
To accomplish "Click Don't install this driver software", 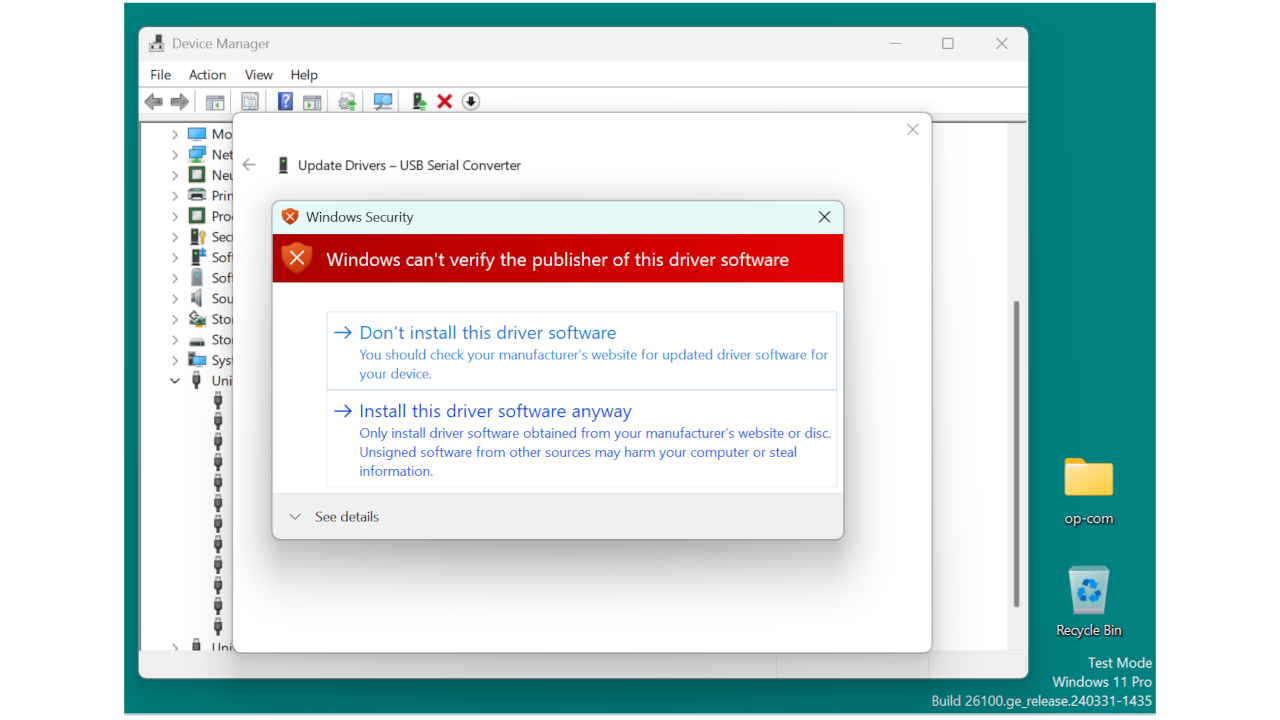I will pyautogui.click(x=487, y=332).
